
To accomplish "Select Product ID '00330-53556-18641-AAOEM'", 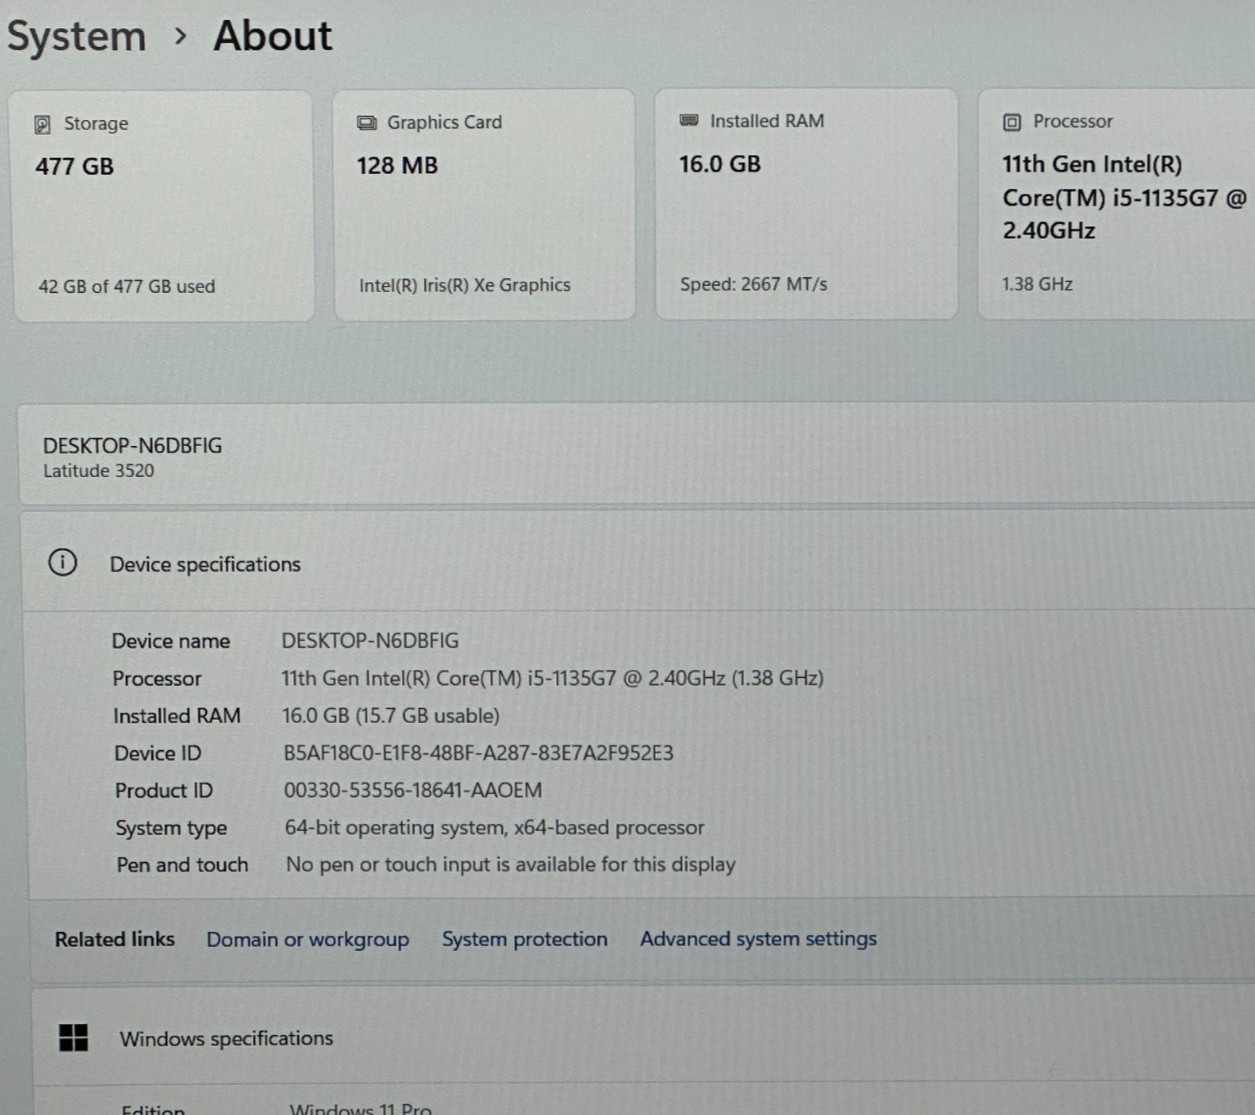I will [x=413, y=790].
